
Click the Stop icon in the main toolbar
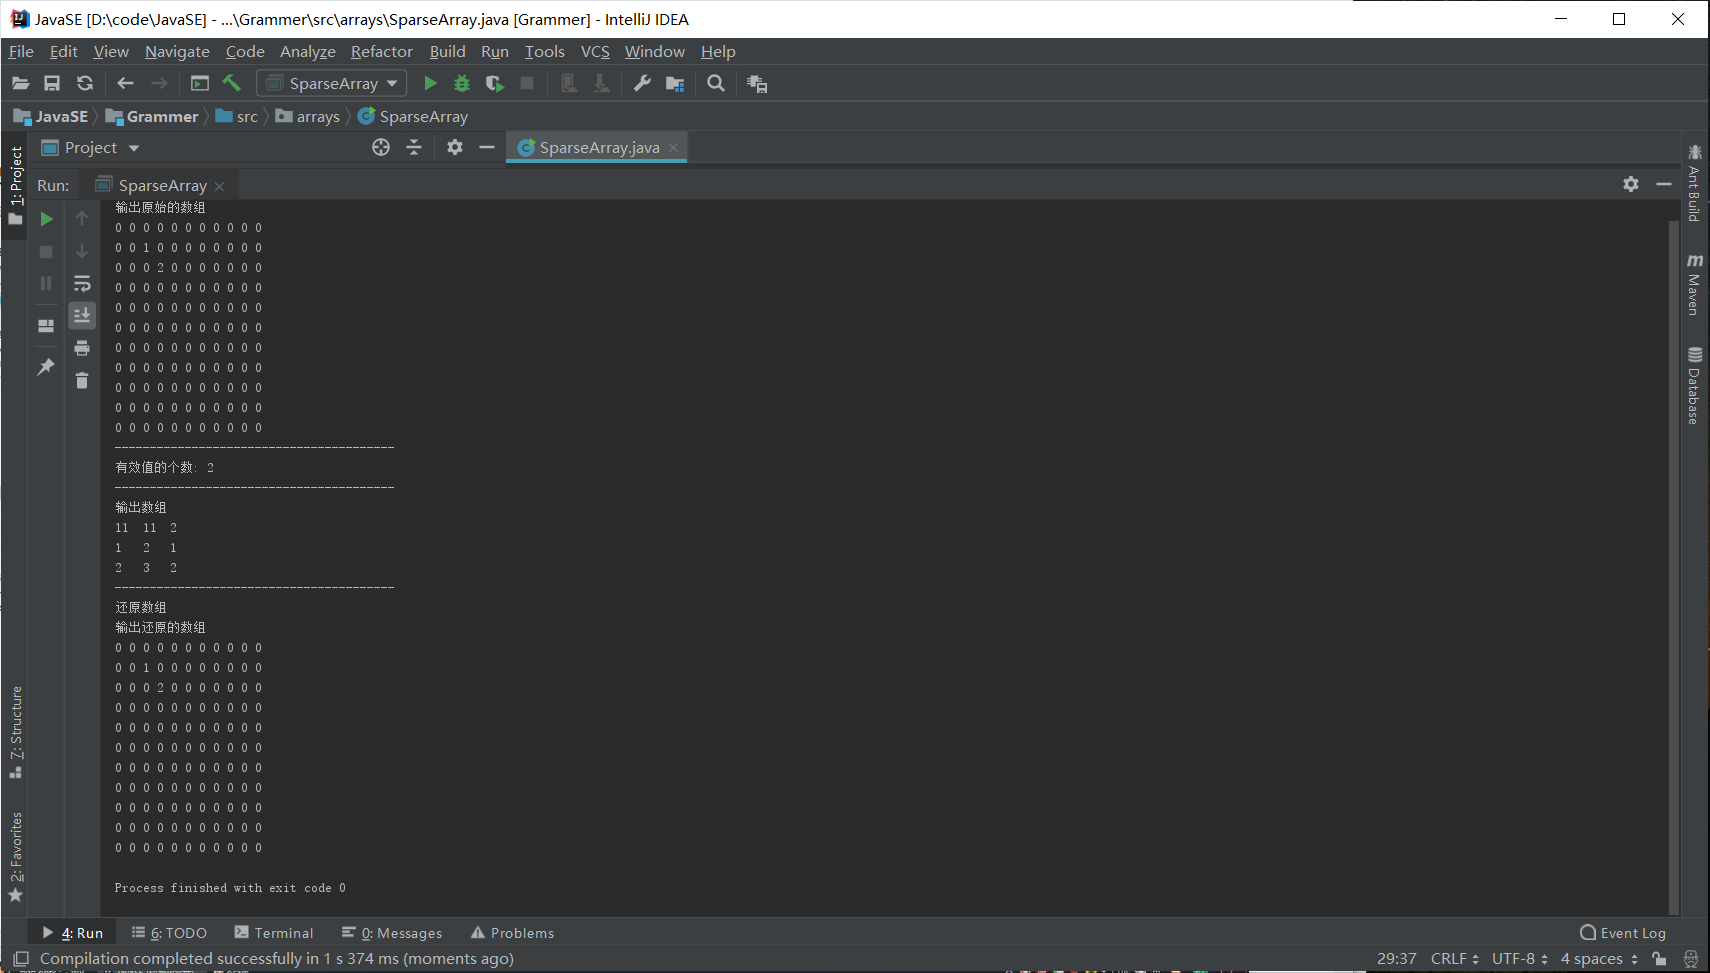click(x=527, y=84)
